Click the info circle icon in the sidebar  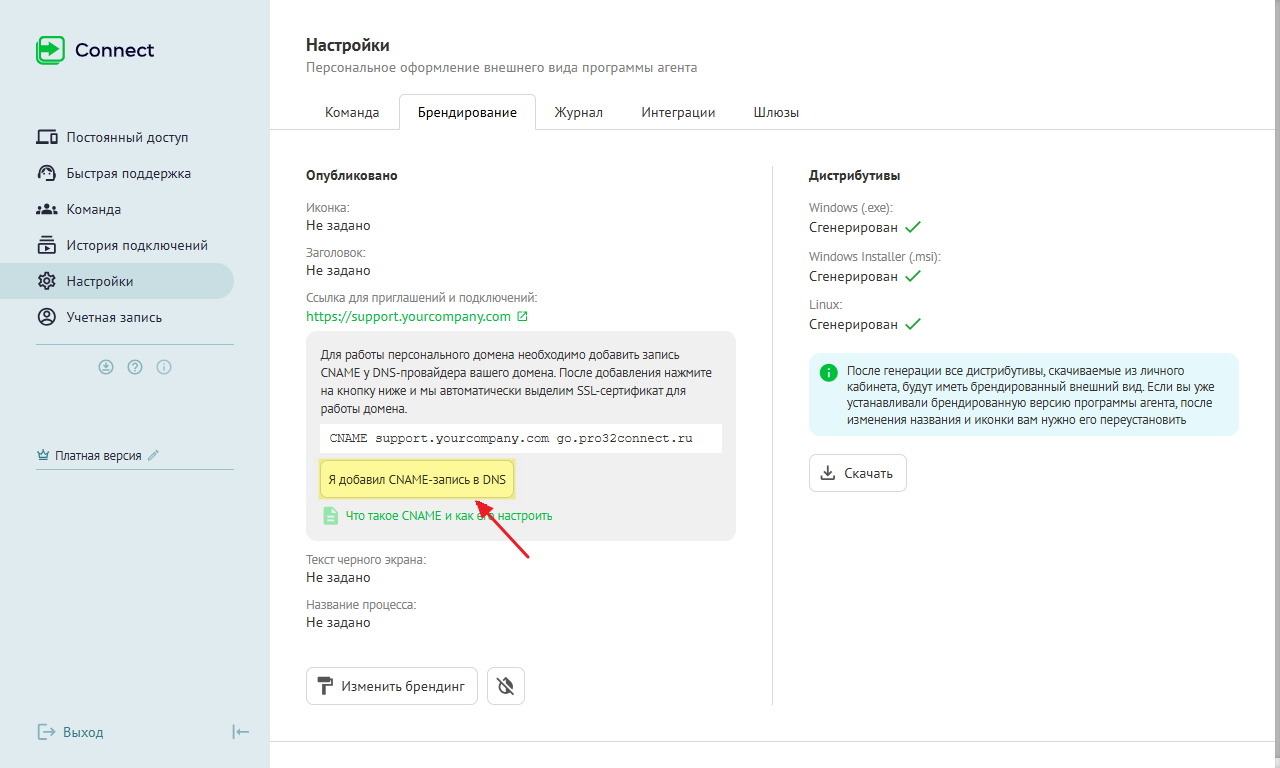pos(164,367)
